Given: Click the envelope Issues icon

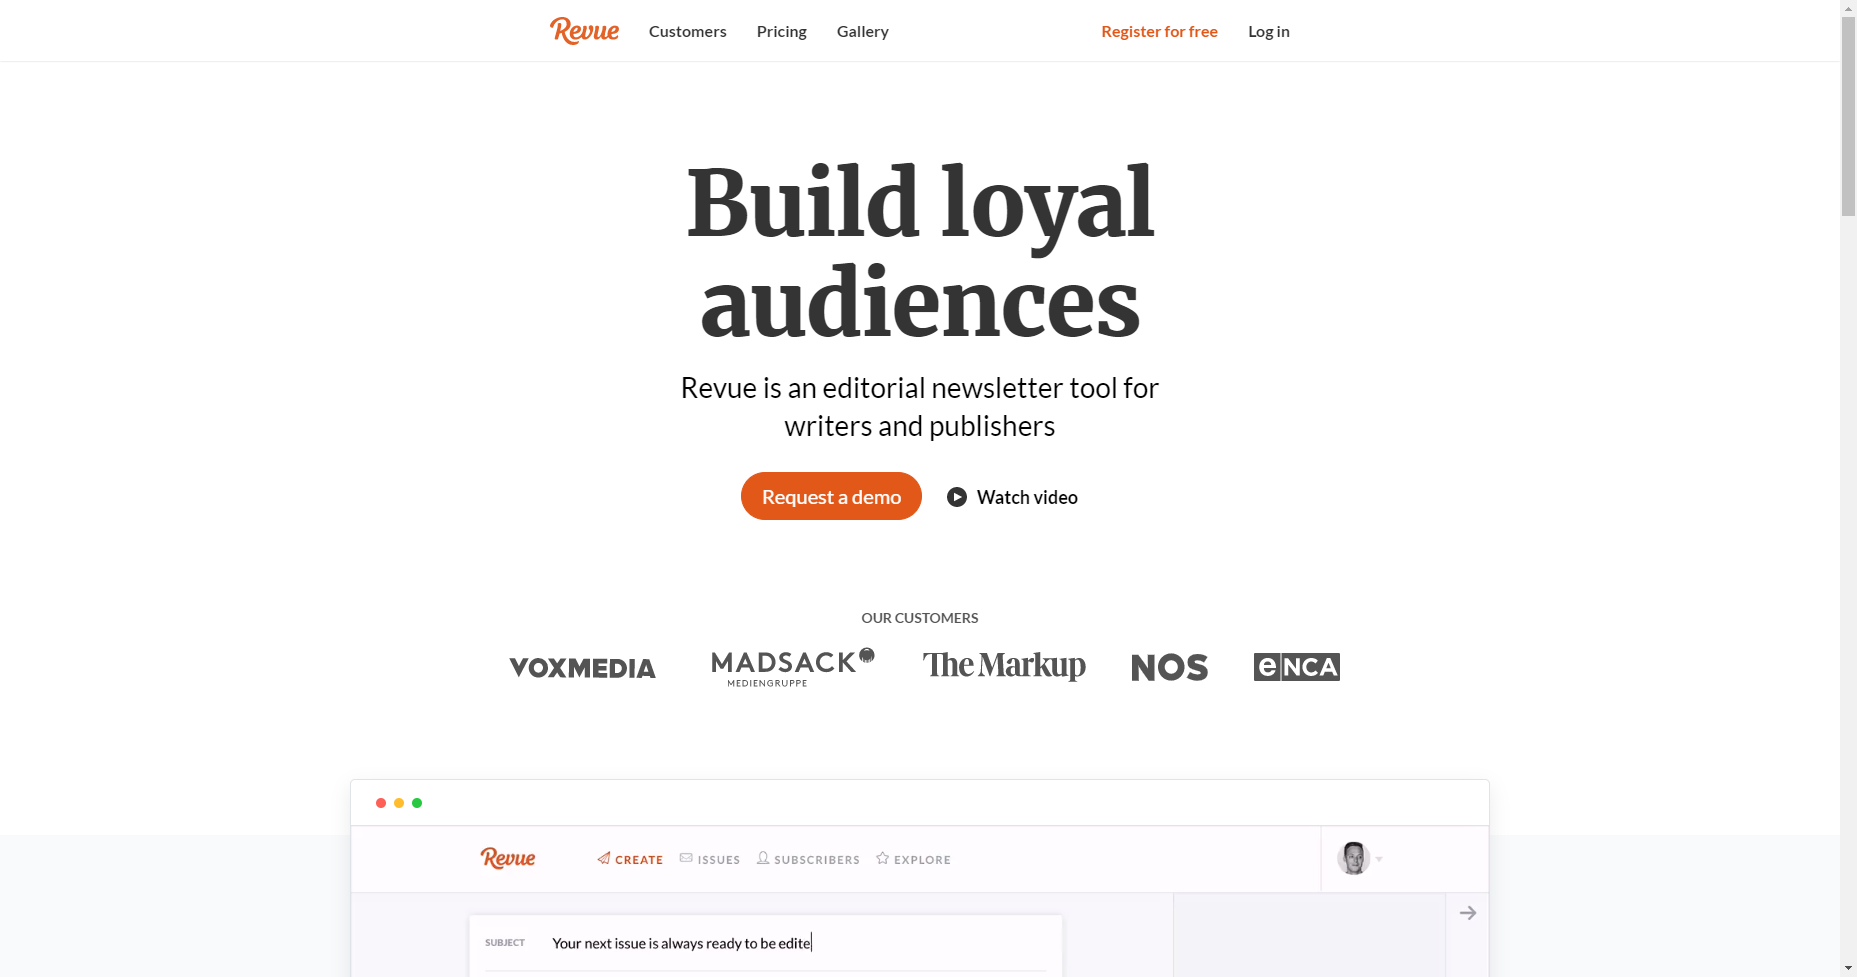Looking at the screenshot, I should pos(686,858).
